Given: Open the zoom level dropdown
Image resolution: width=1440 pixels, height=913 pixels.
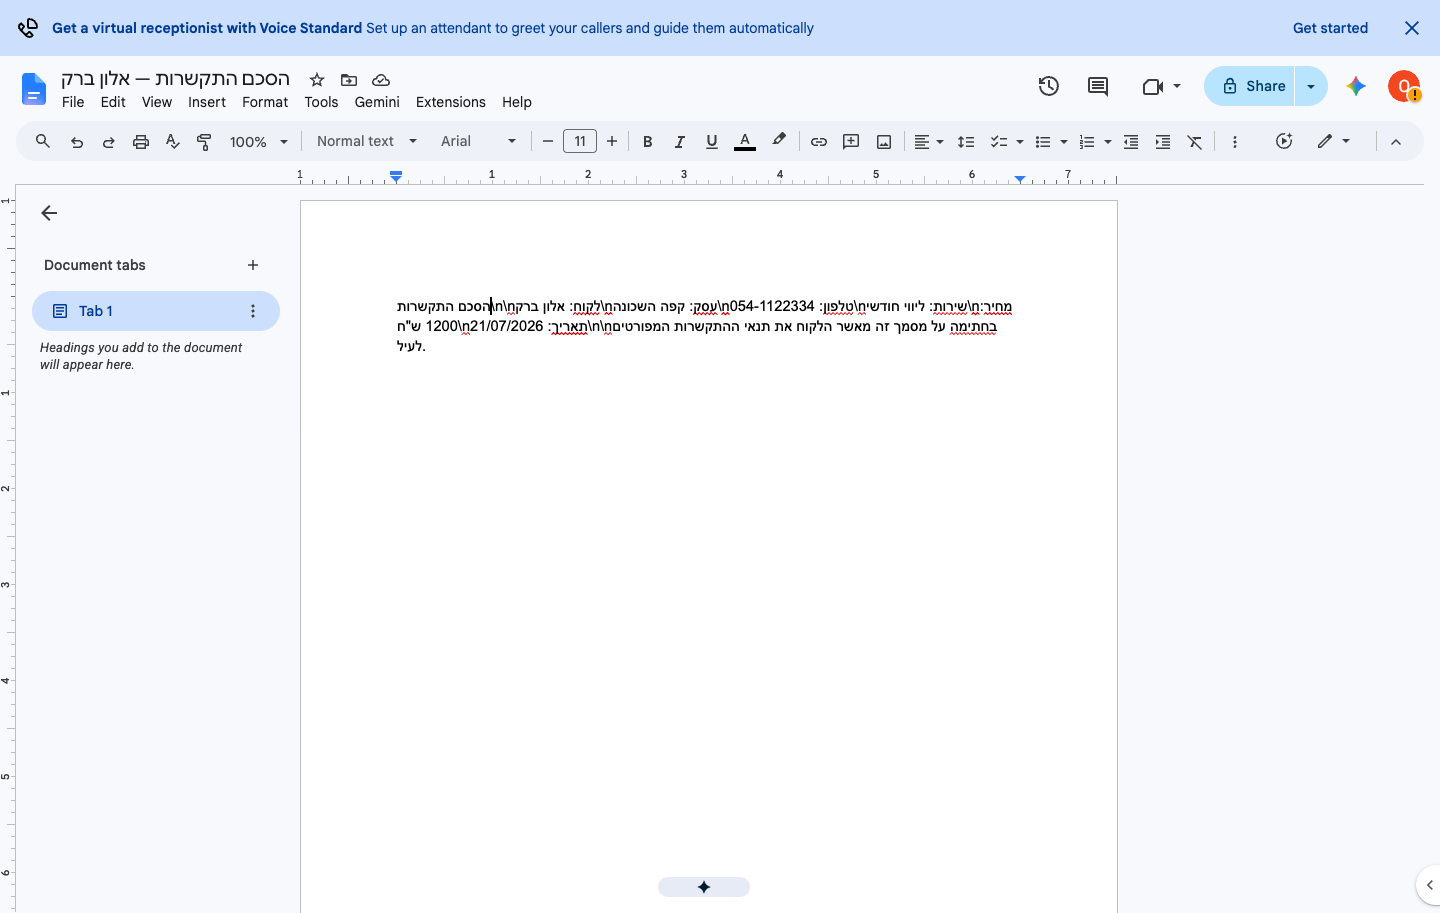Looking at the screenshot, I should [x=259, y=142].
